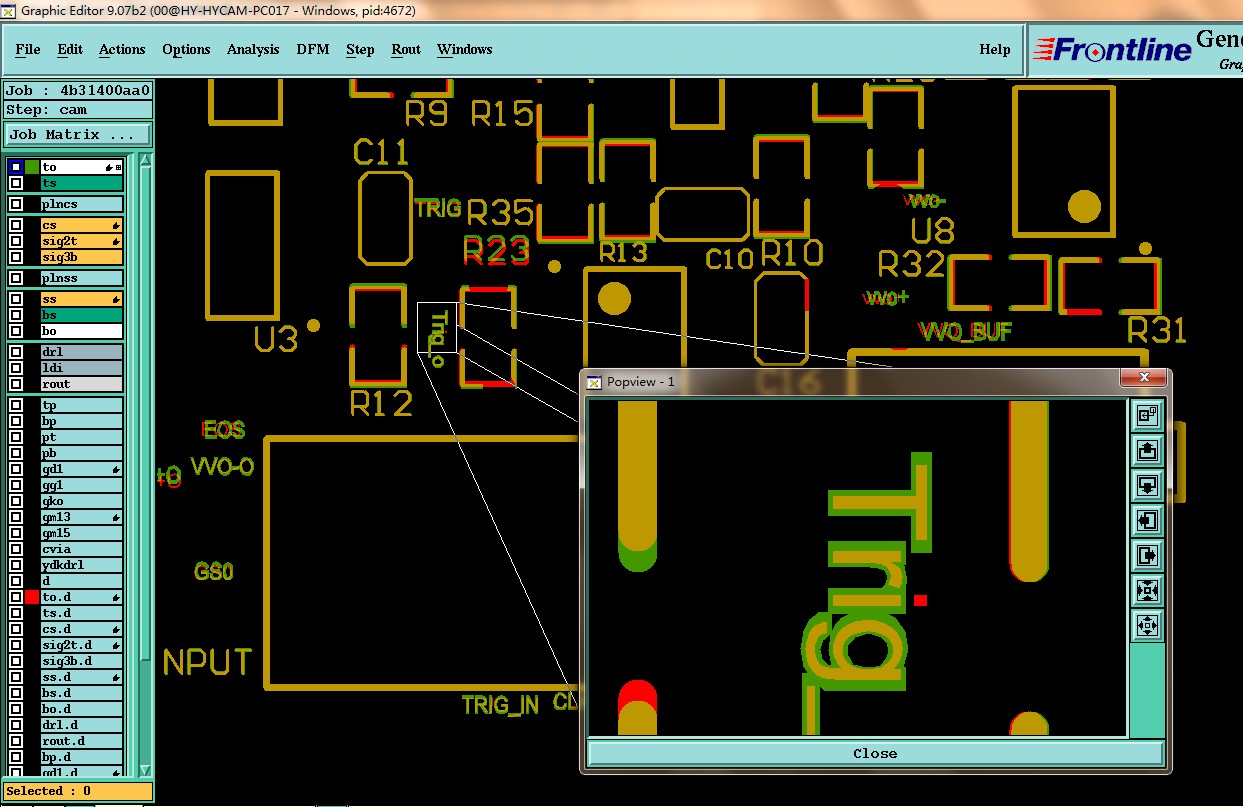This screenshot has width=1243, height=807.
Task: Open the Options menu
Action: (186, 49)
